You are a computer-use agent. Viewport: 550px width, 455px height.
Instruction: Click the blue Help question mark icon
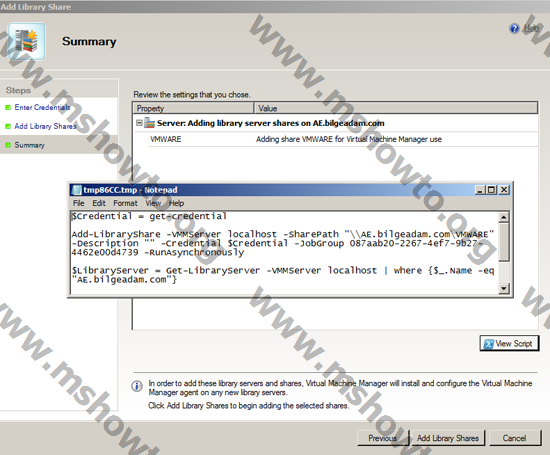[514, 28]
